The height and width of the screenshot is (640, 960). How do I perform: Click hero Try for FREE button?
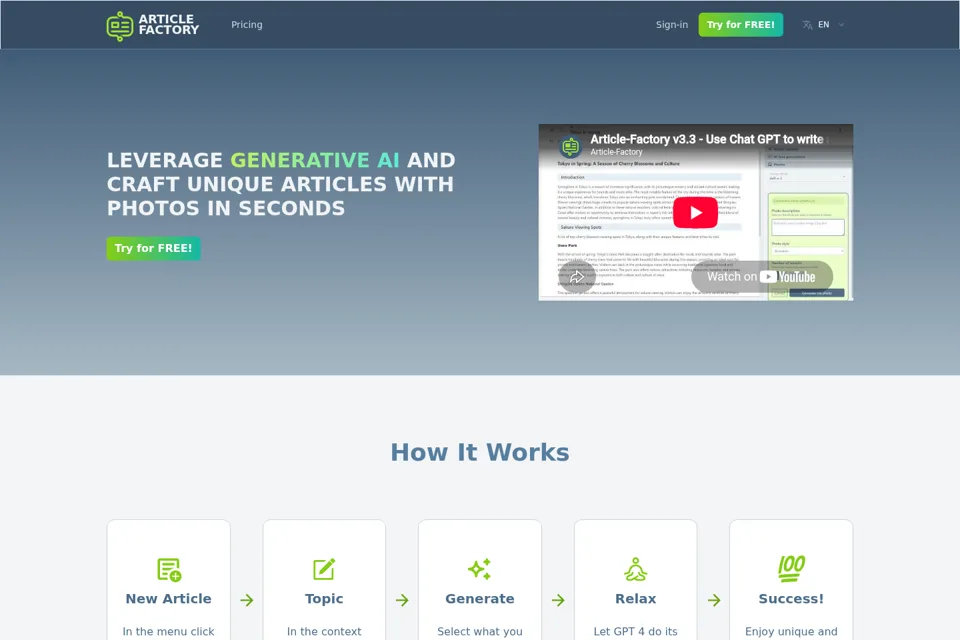point(153,248)
